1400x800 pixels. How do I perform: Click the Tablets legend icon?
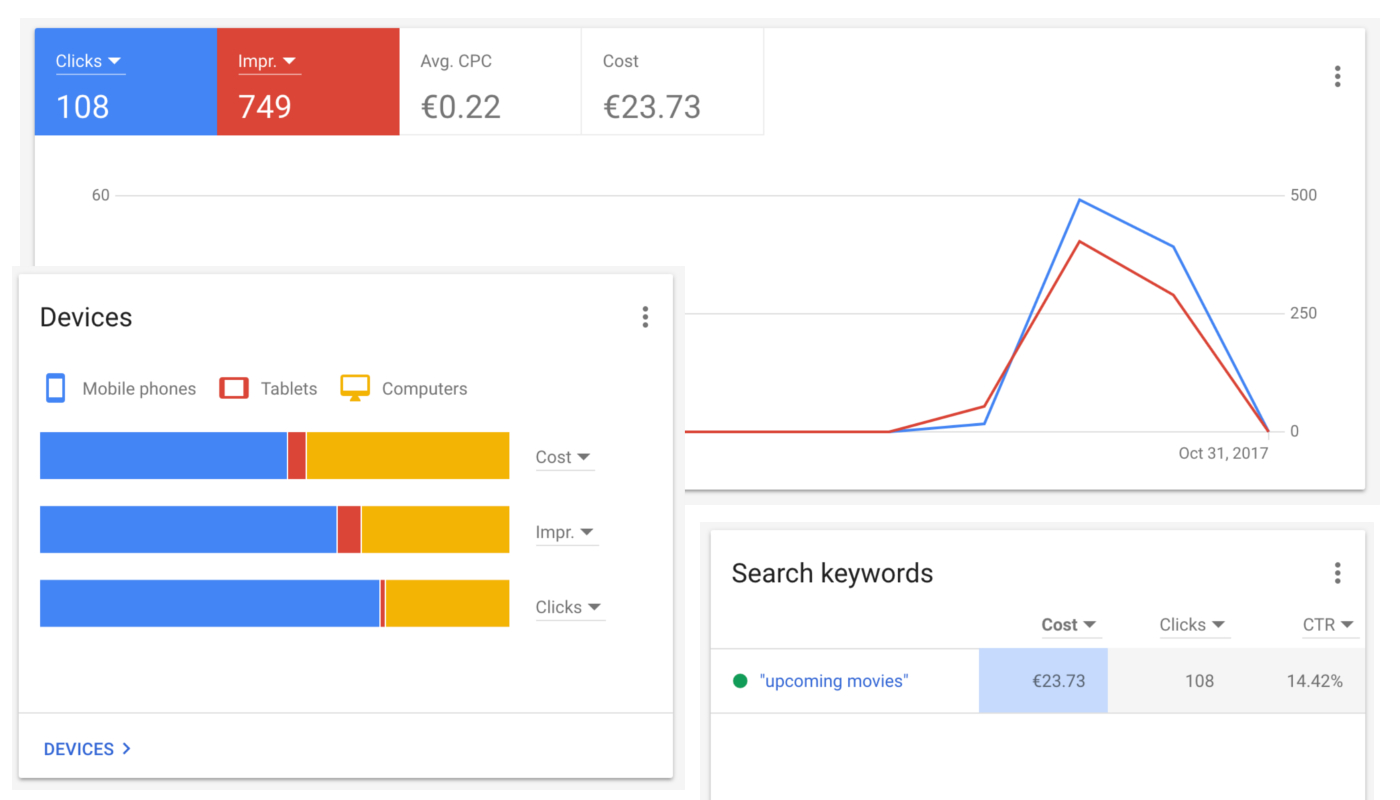tap(234, 388)
